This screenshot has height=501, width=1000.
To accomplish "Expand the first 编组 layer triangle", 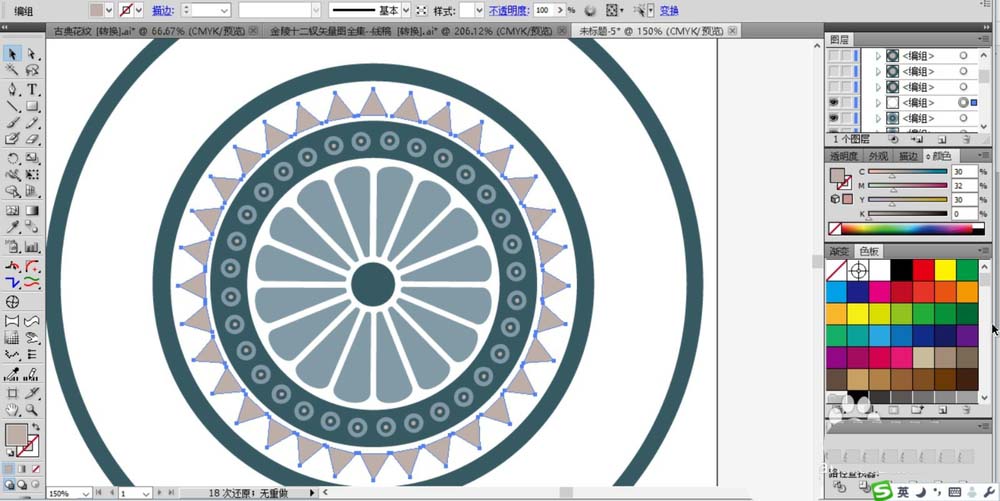I will [x=878, y=56].
